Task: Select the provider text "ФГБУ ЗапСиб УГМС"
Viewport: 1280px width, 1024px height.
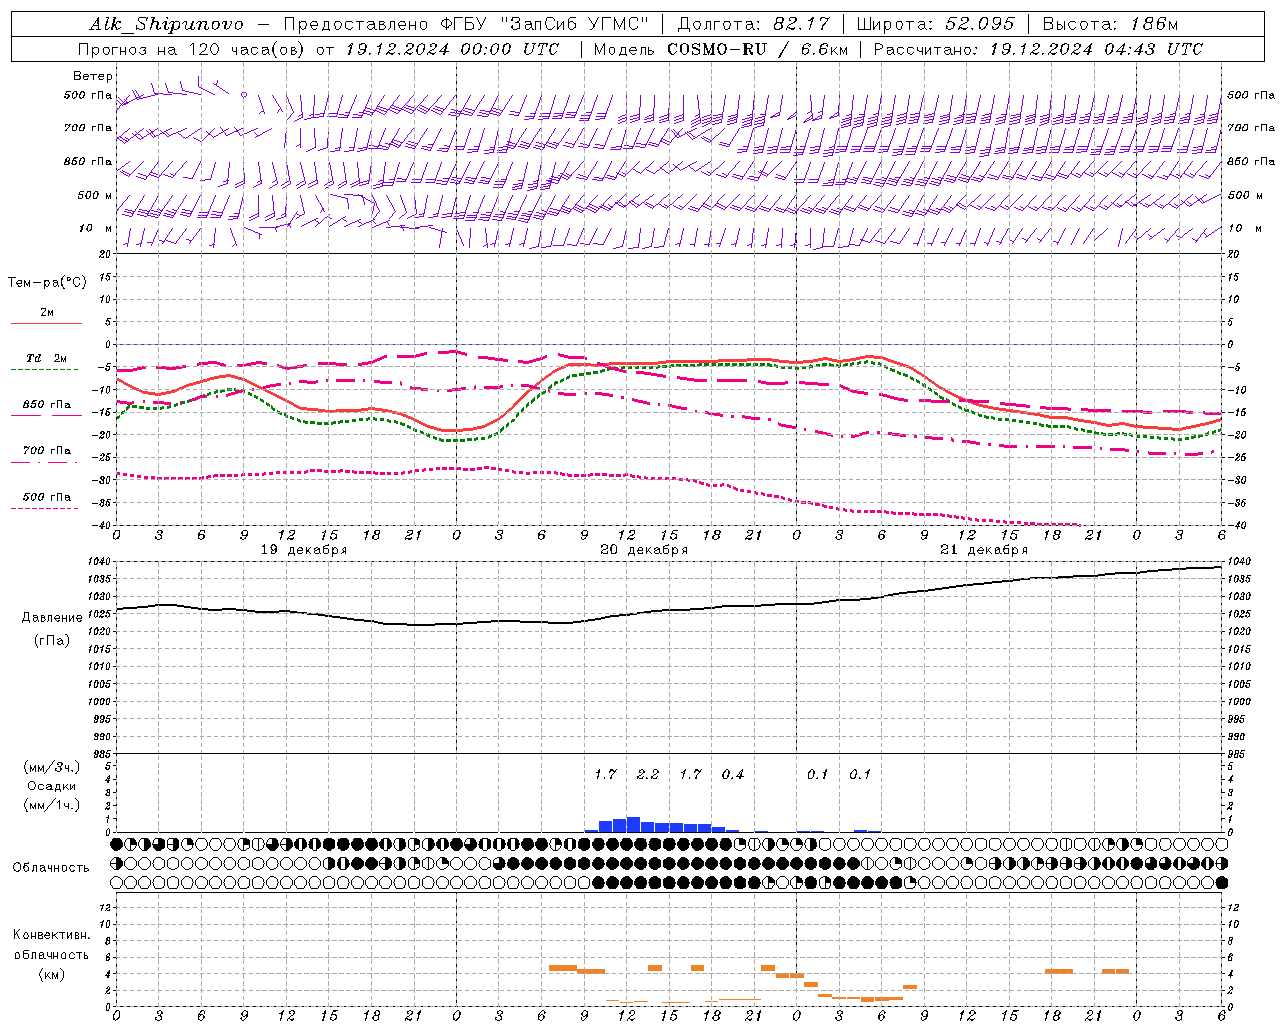Action: pos(545,24)
